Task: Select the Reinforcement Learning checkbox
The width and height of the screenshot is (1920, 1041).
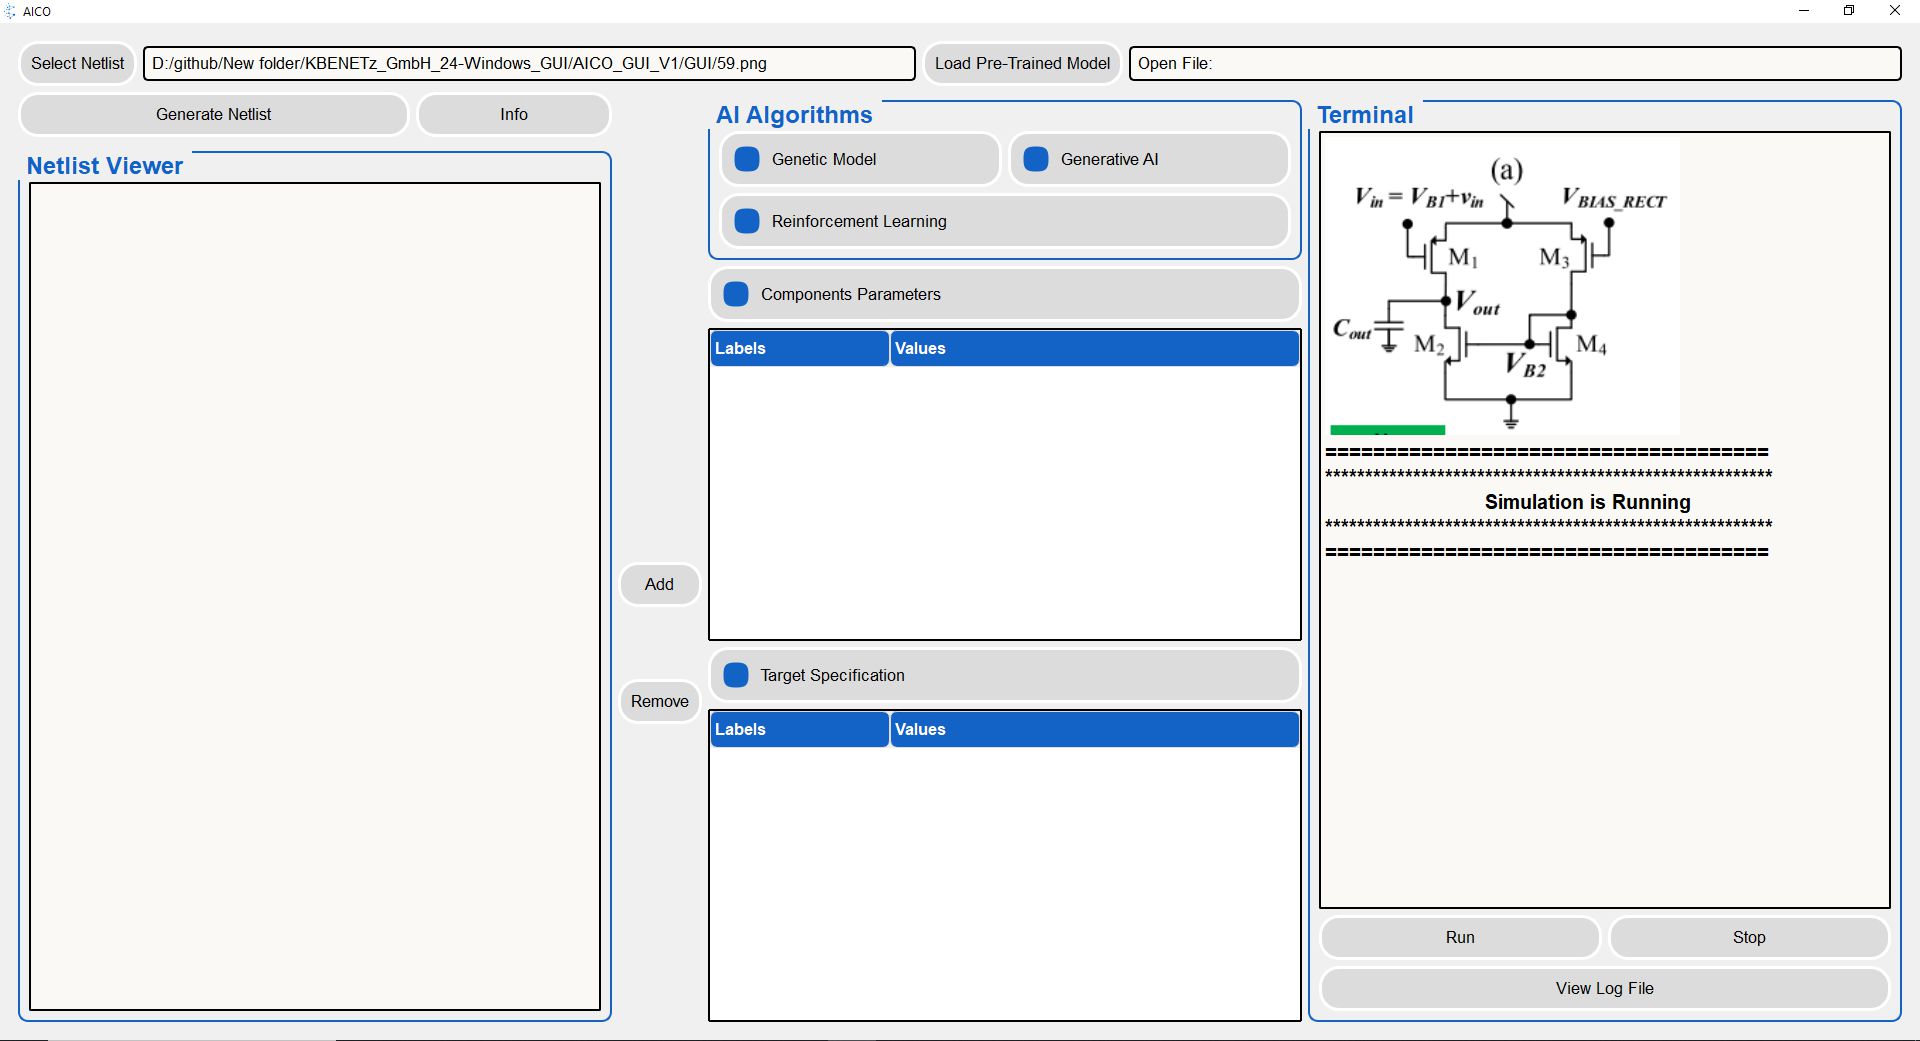Action: point(747,222)
